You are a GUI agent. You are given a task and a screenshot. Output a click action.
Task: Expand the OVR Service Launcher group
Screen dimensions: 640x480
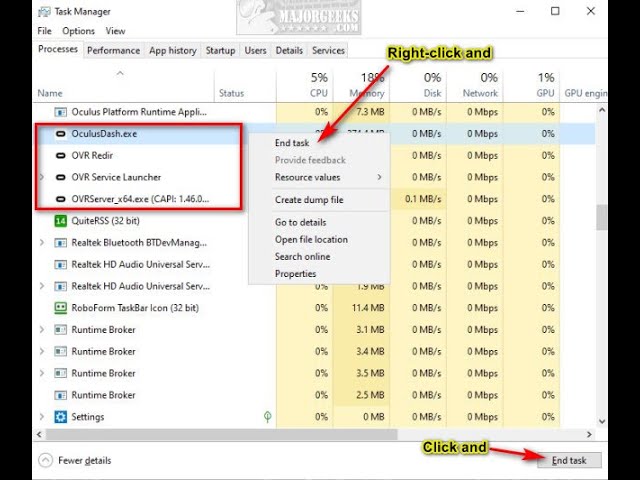point(42,177)
